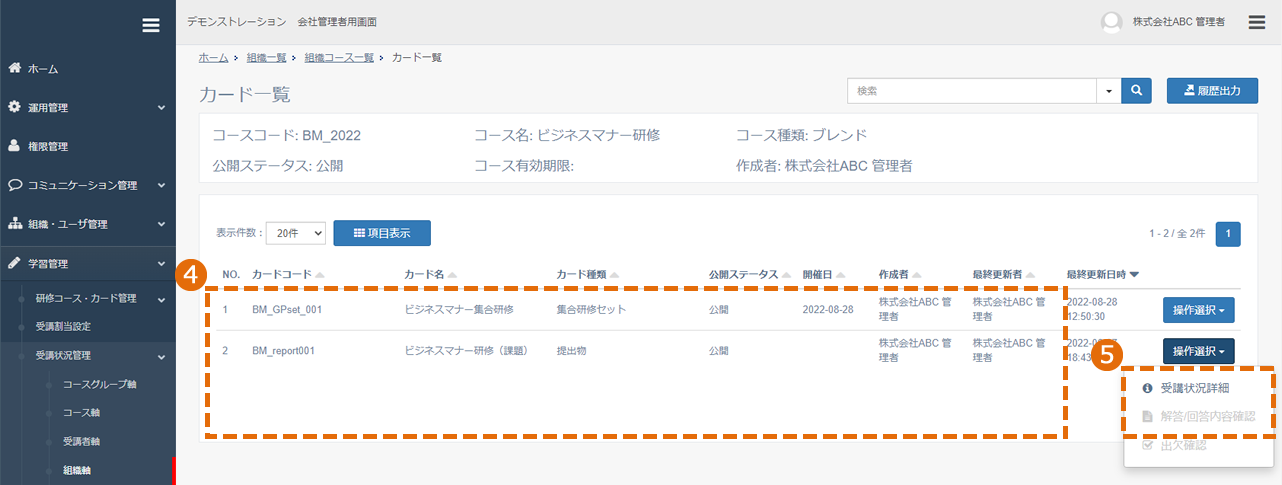
Task: Go to 組織コース一覧 breadcrumb link
Action: point(339,58)
